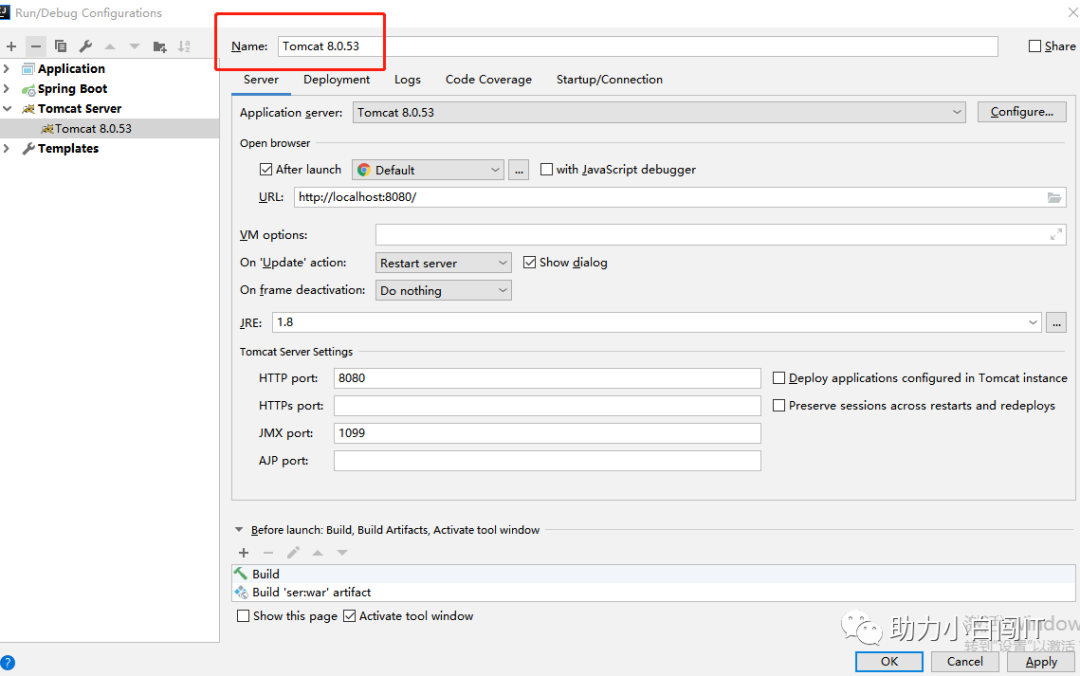This screenshot has height=676, width=1080.
Task: Click JMX port field
Action: 548,433
